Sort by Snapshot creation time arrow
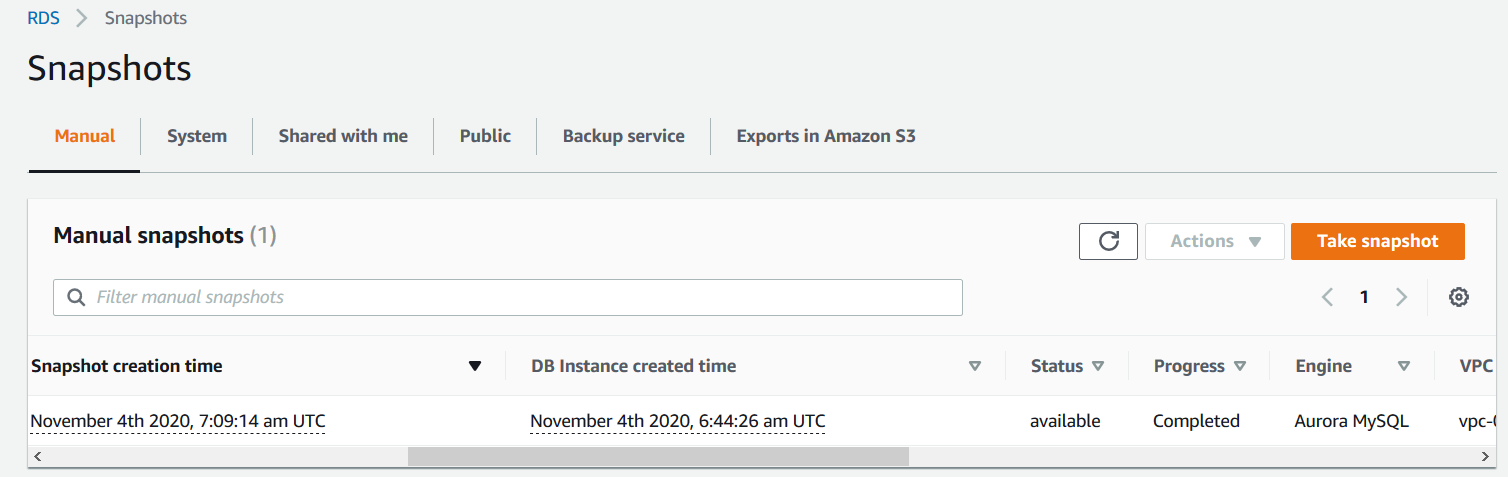The width and height of the screenshot is (1508, 477). 475,366
